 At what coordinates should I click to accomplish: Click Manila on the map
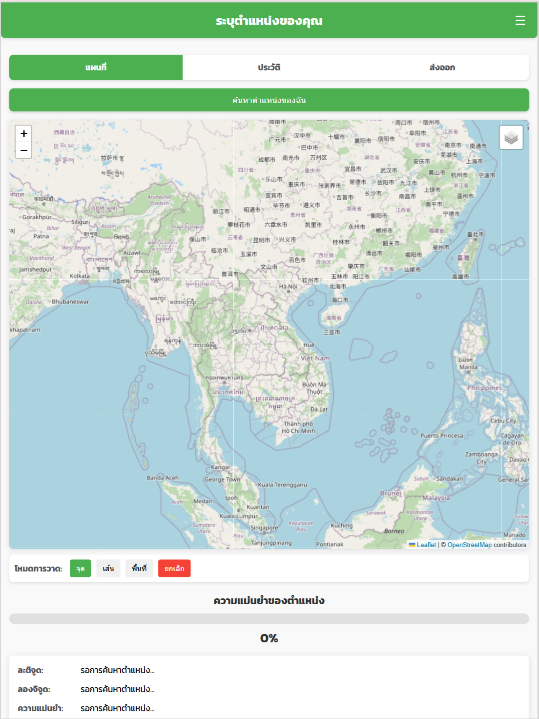(x=468, y=367)
